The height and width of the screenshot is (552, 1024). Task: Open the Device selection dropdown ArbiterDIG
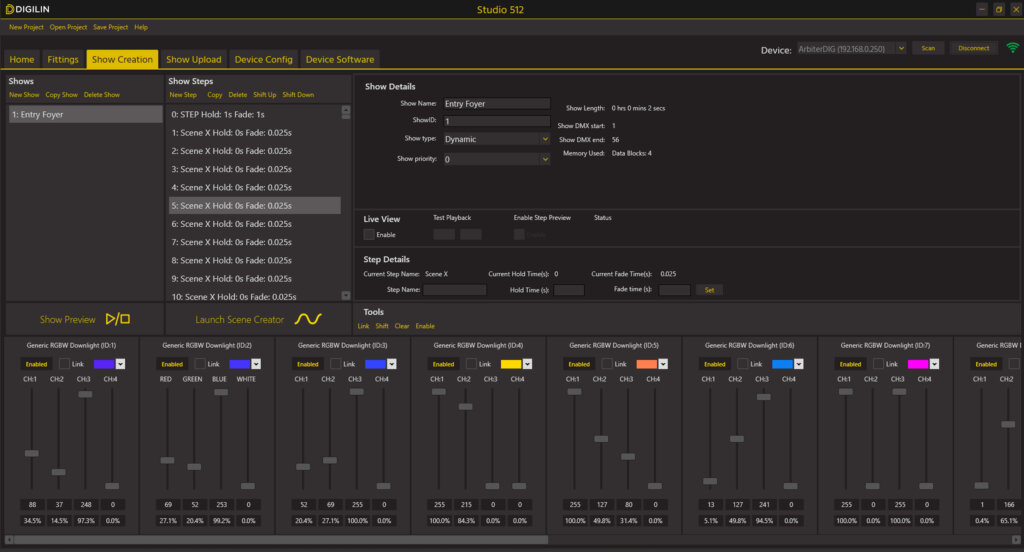(x=851, y=48)
